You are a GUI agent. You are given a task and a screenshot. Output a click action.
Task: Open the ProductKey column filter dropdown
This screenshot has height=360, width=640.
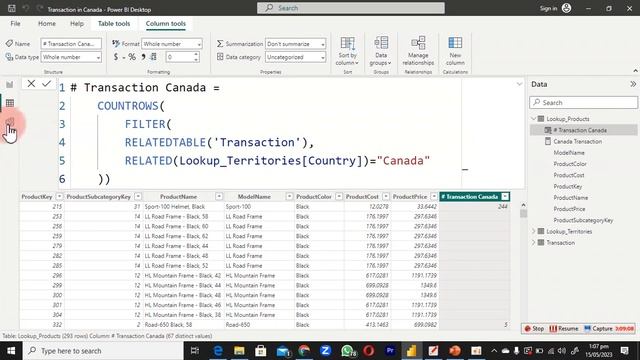pyautogui.click(x=60, y=197)
